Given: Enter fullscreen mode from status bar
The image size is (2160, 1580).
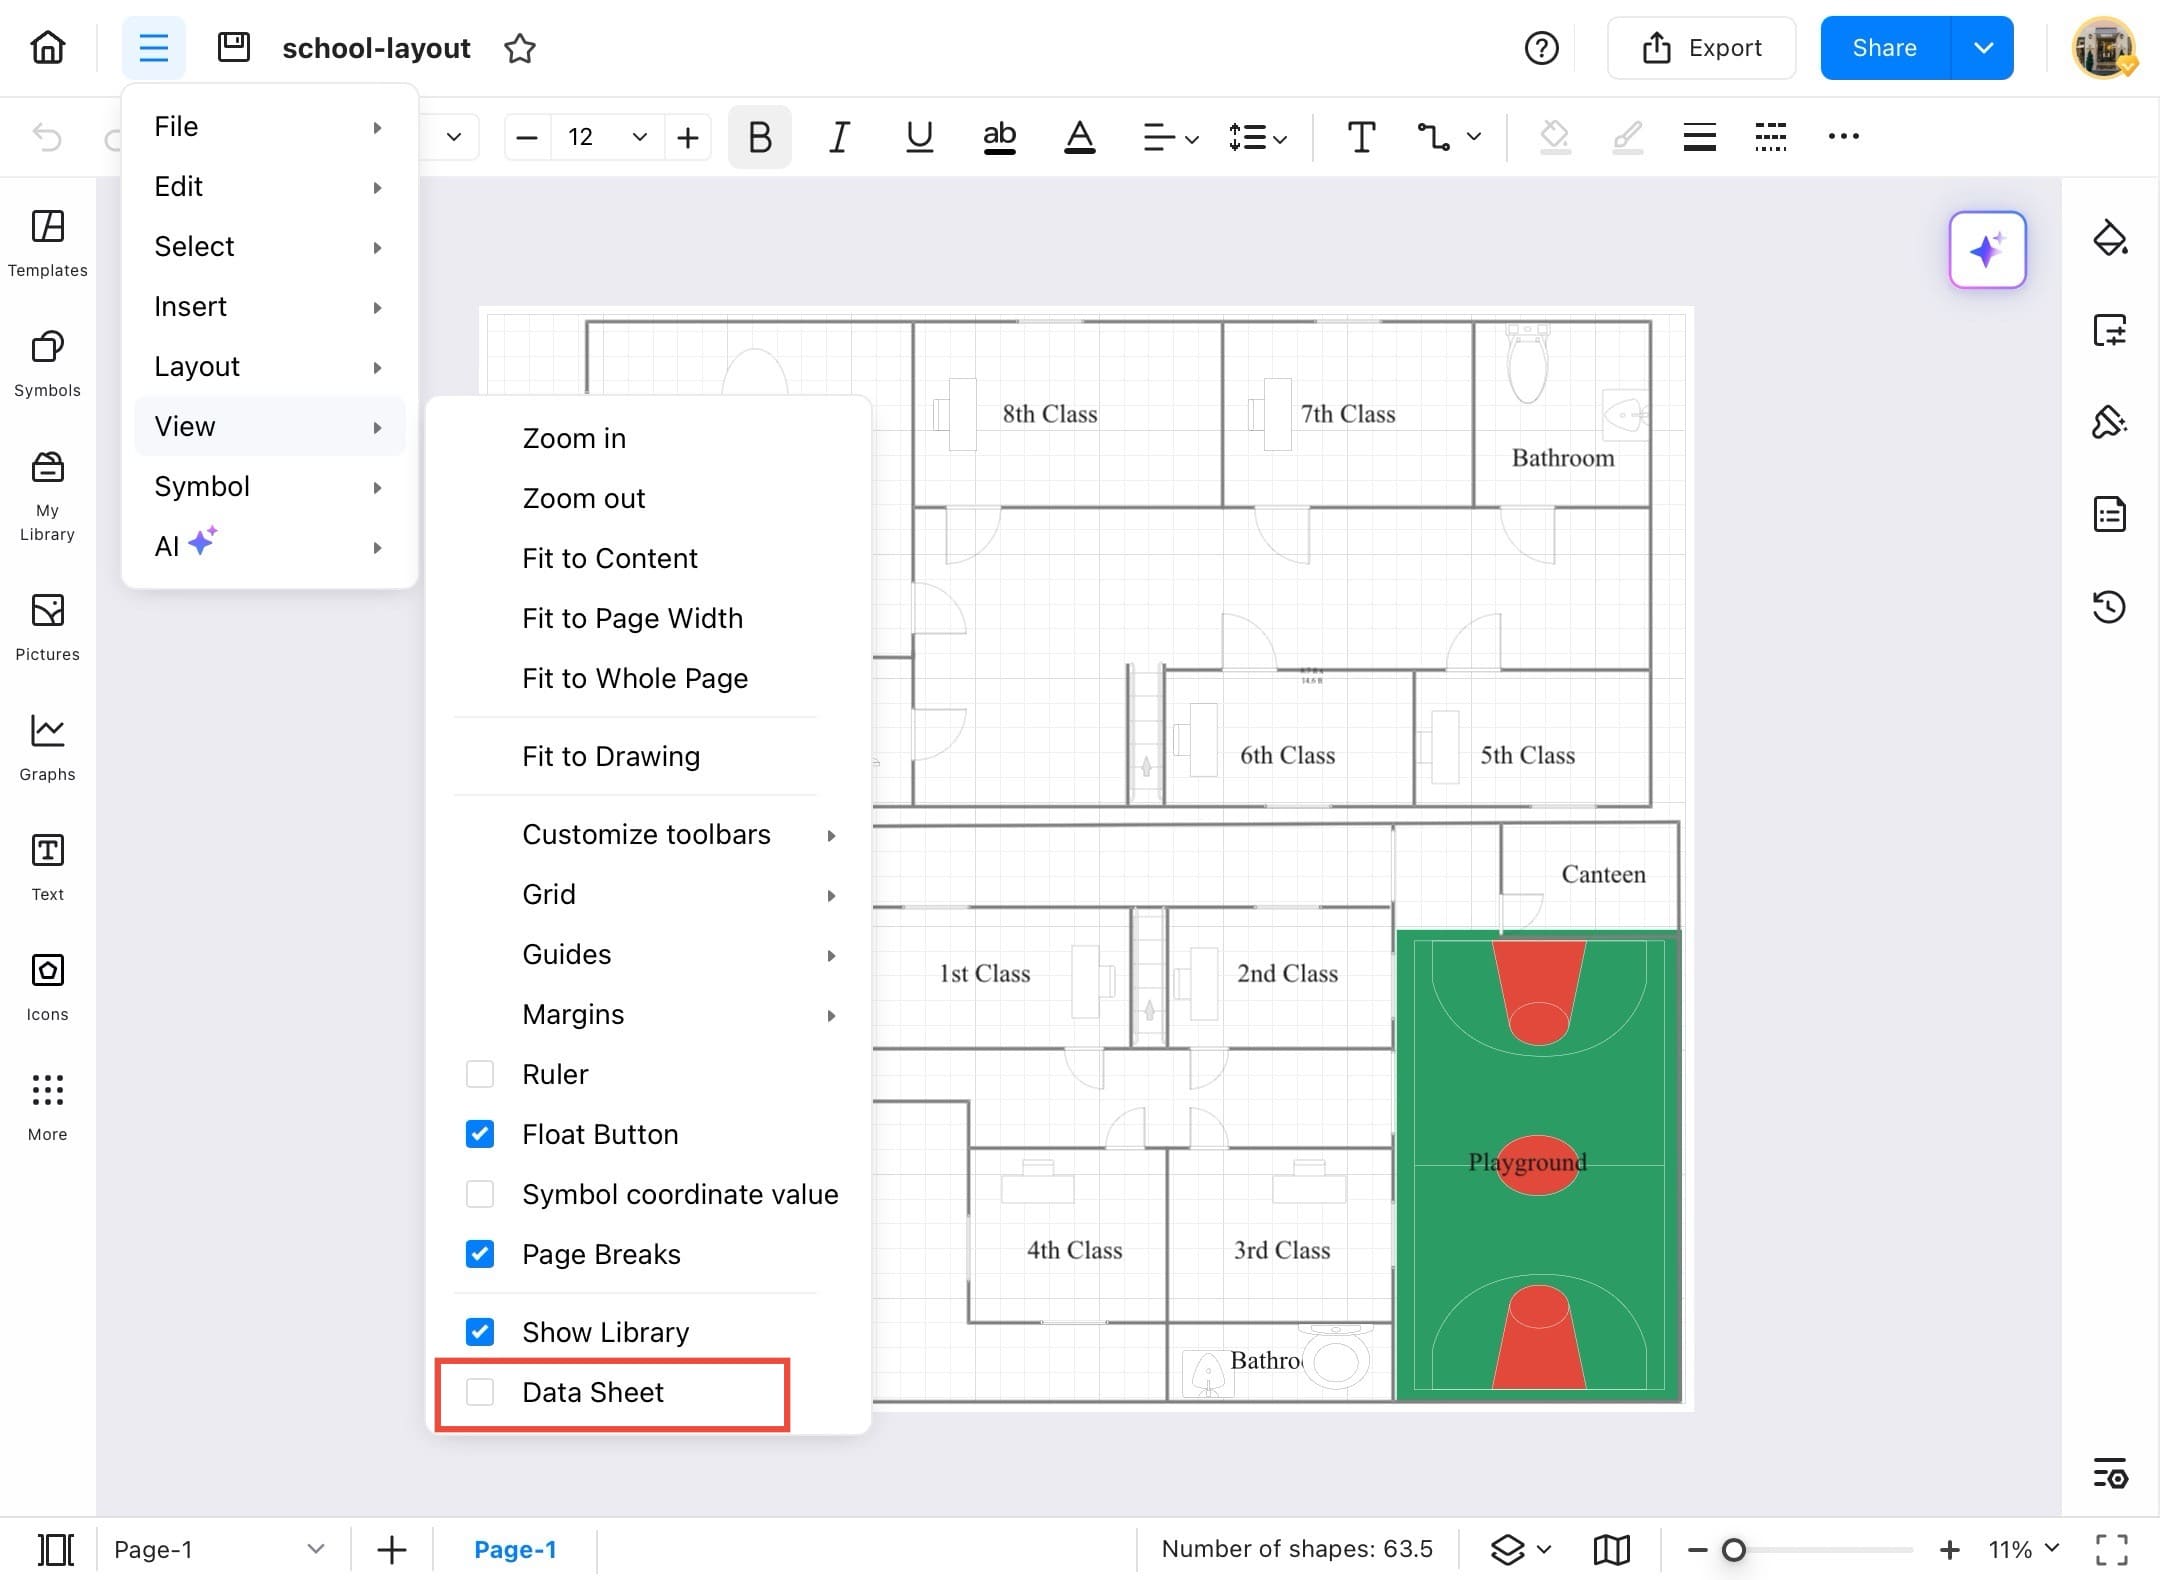Looking at the screenshot, I should pyautogui.click(x=2111, y=1550).
